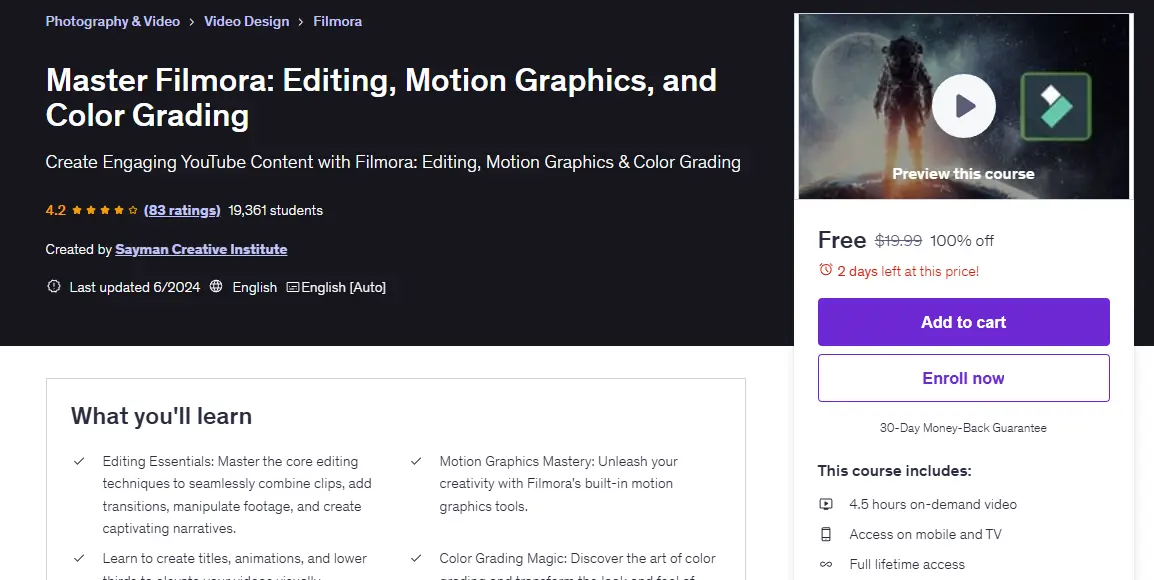Open Video Design breadcrumb
This screenshot has height=580, width=1154.
[x=247, y=21]
